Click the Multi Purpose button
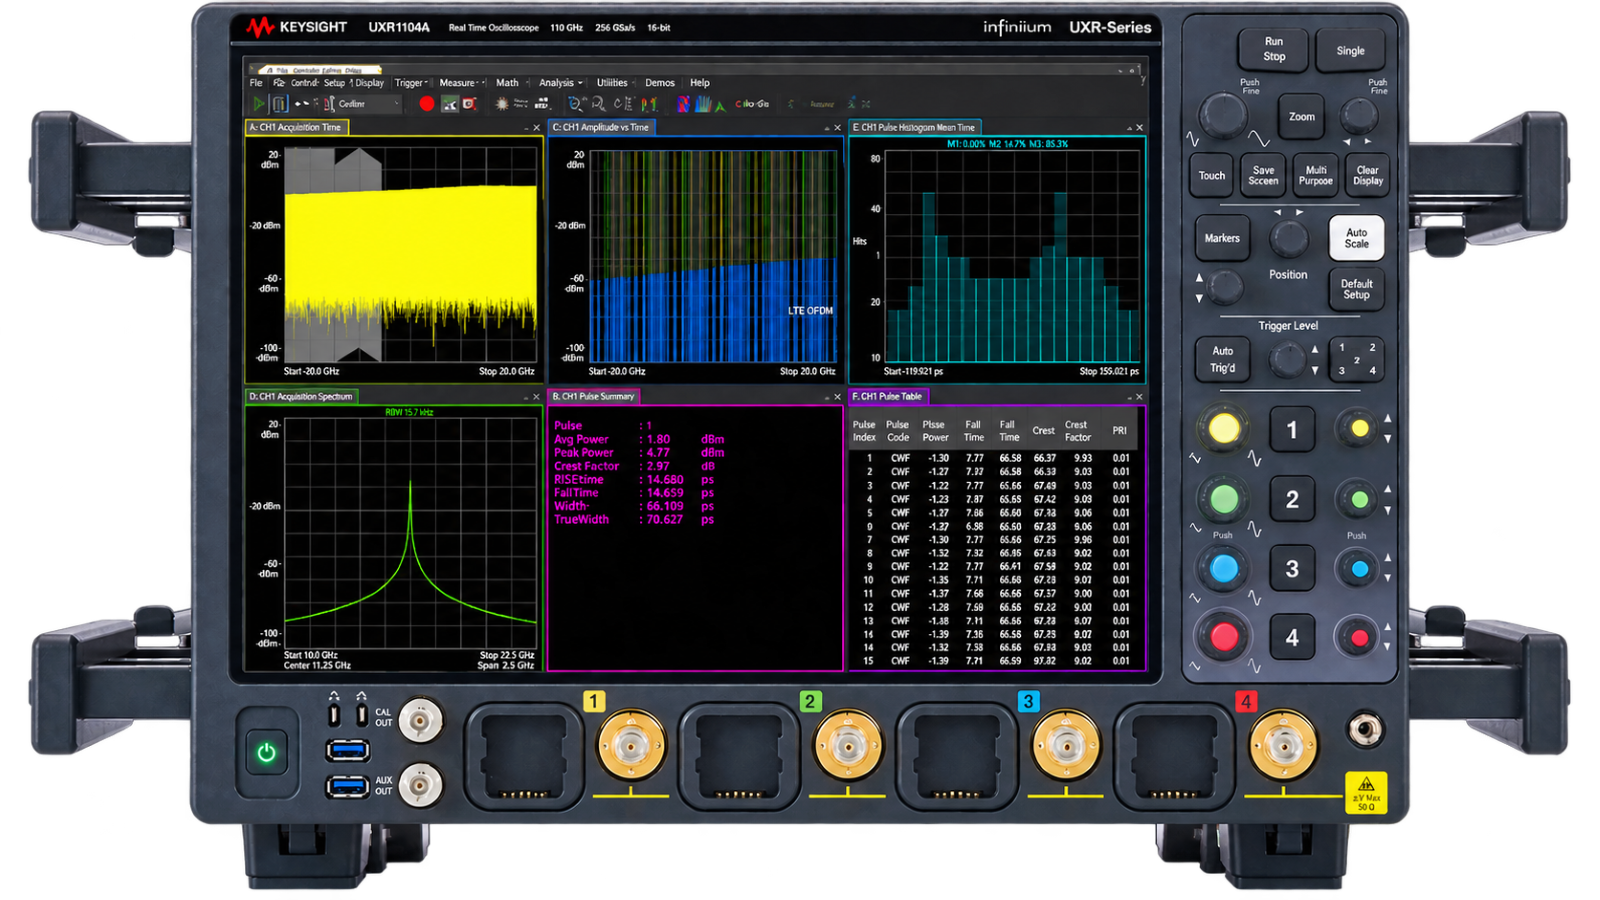 (x=1316, y=176)
